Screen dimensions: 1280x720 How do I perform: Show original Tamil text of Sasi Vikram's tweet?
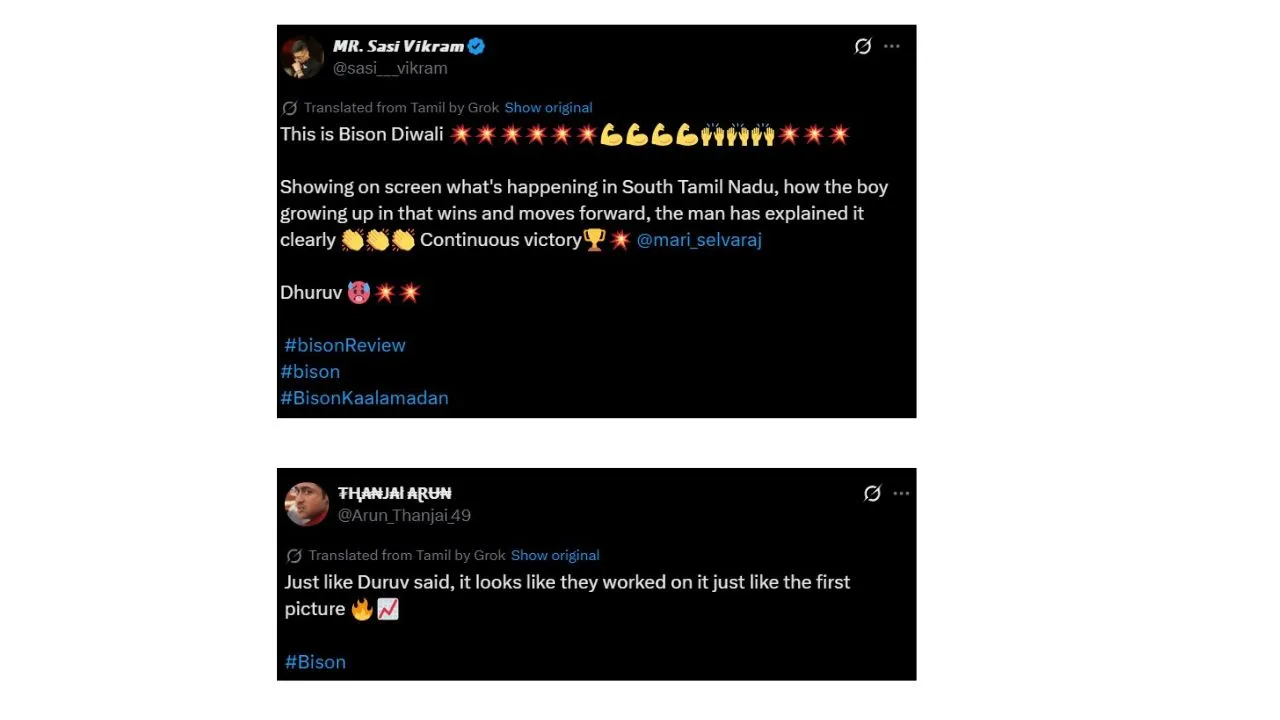click(548, 108)
